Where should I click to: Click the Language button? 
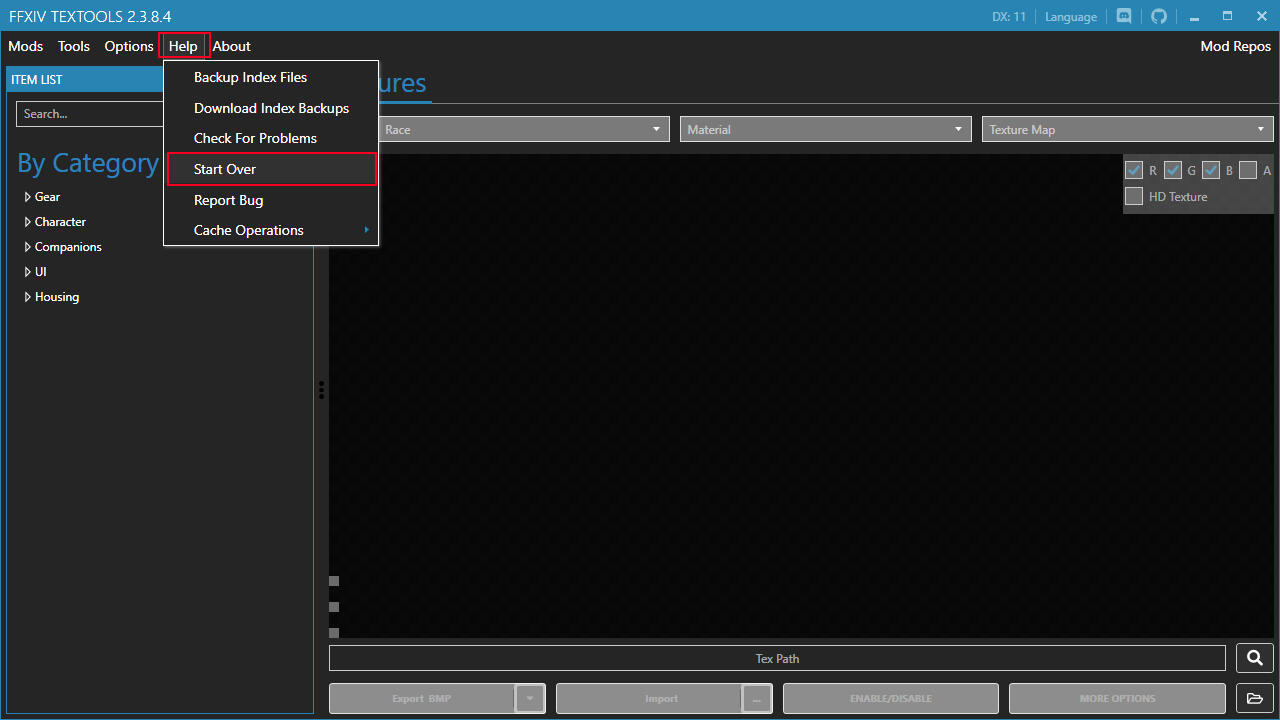click(x=1071, y=16)
